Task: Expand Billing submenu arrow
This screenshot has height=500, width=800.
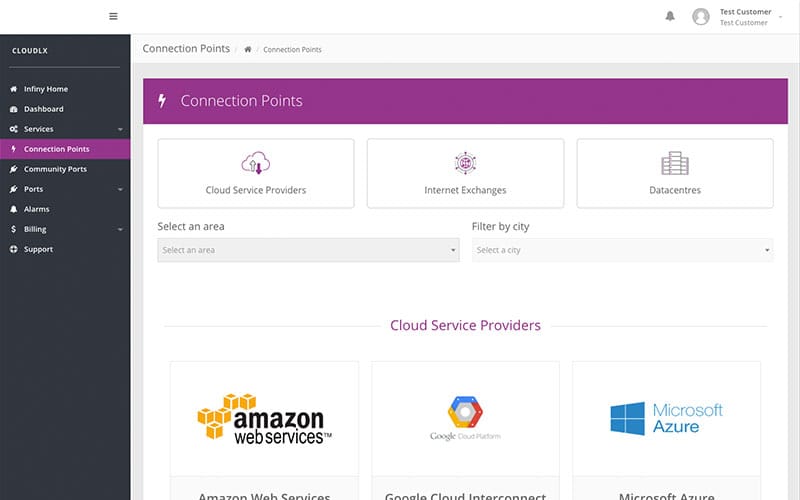Action: pyautogui.click(x=120, y=230)
